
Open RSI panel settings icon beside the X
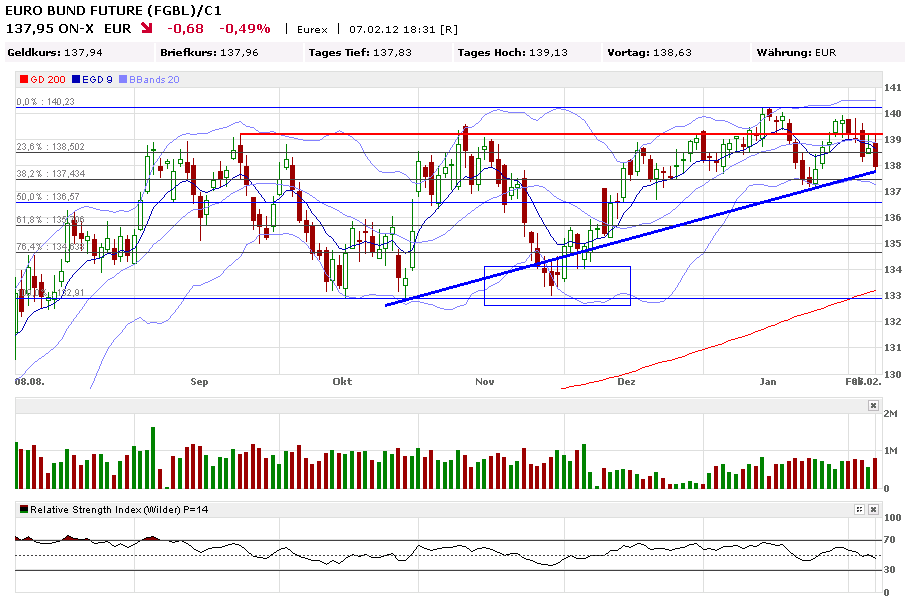(x=860, y=510)
